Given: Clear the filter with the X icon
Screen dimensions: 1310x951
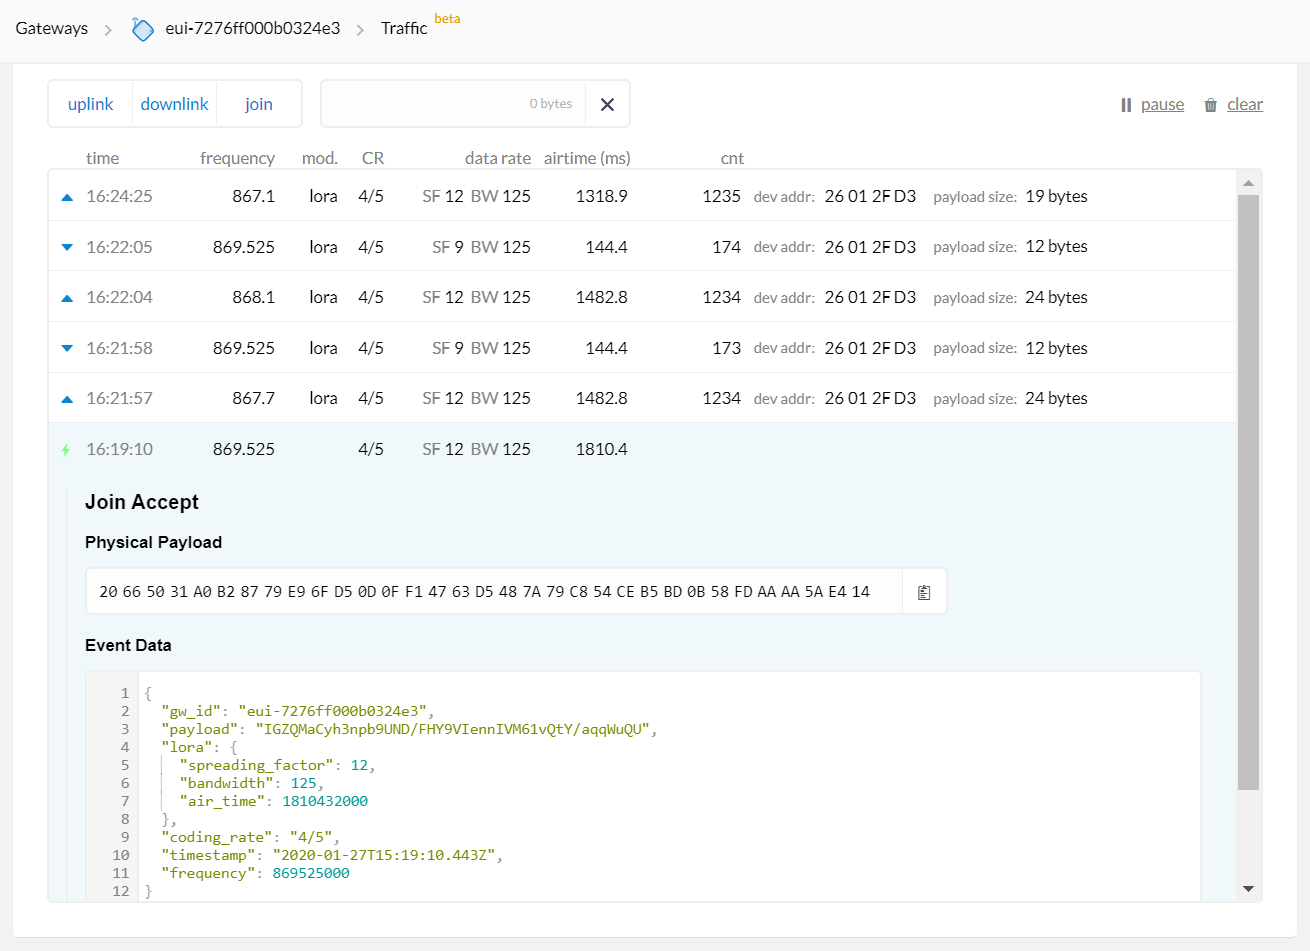Looking at the screenshot, I should click(x=607, y=104).
